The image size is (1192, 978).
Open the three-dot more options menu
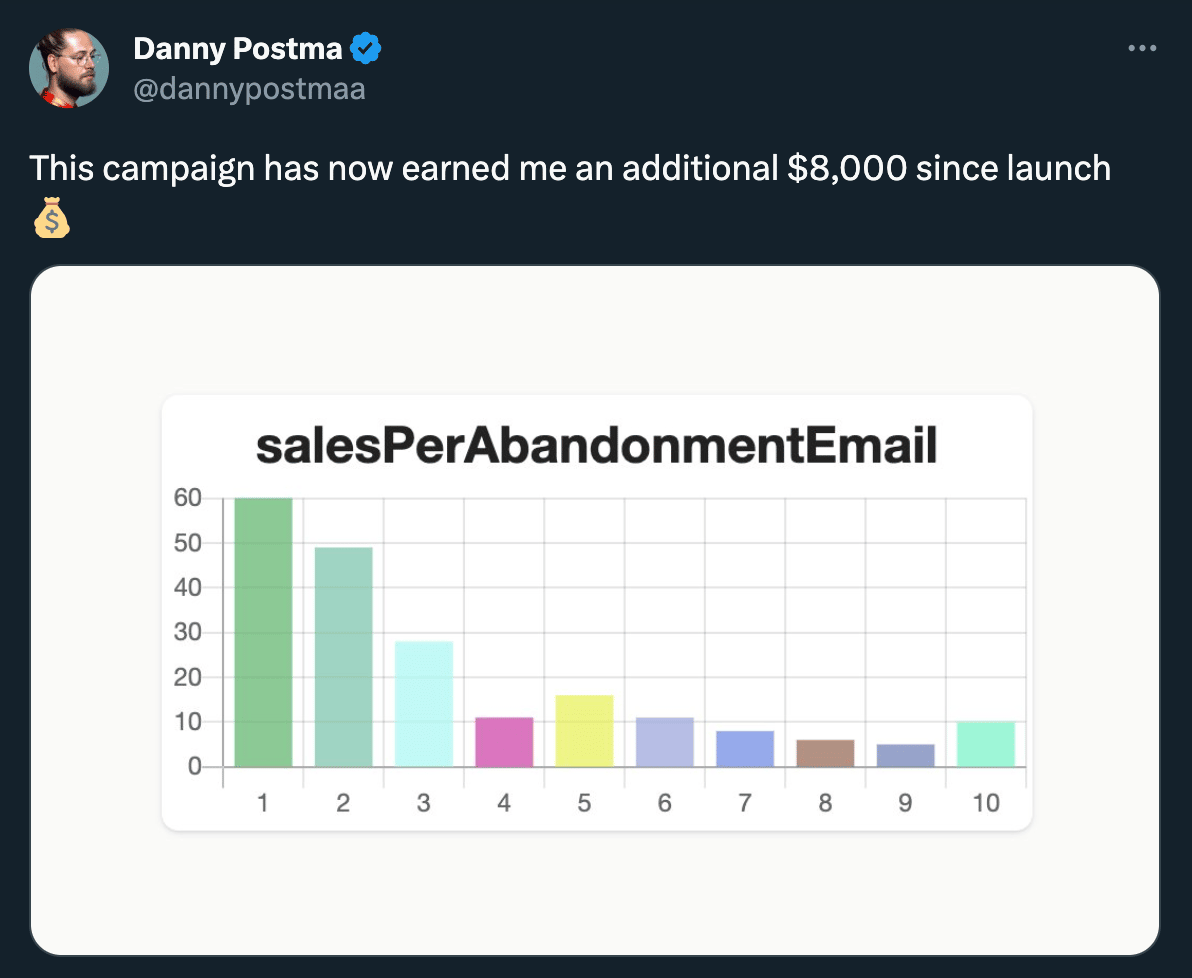tap(1142, 48)
